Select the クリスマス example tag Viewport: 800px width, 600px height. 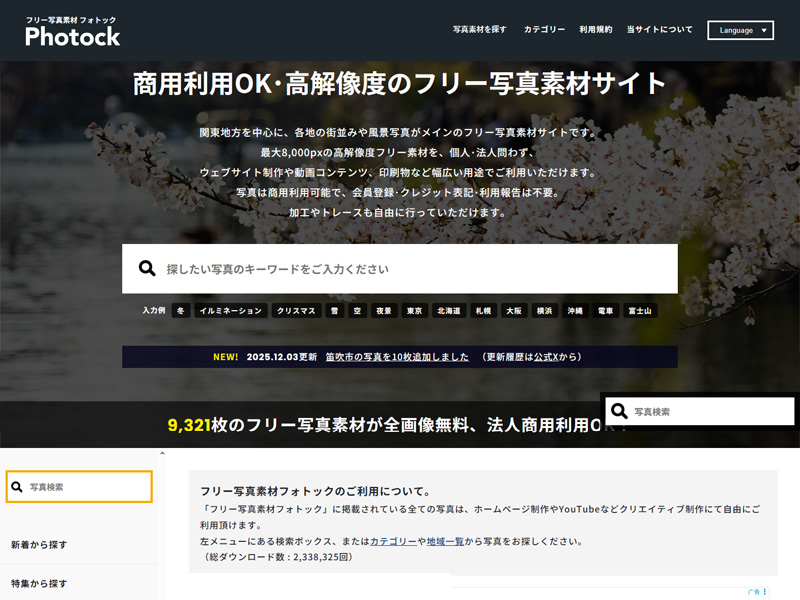296,311
